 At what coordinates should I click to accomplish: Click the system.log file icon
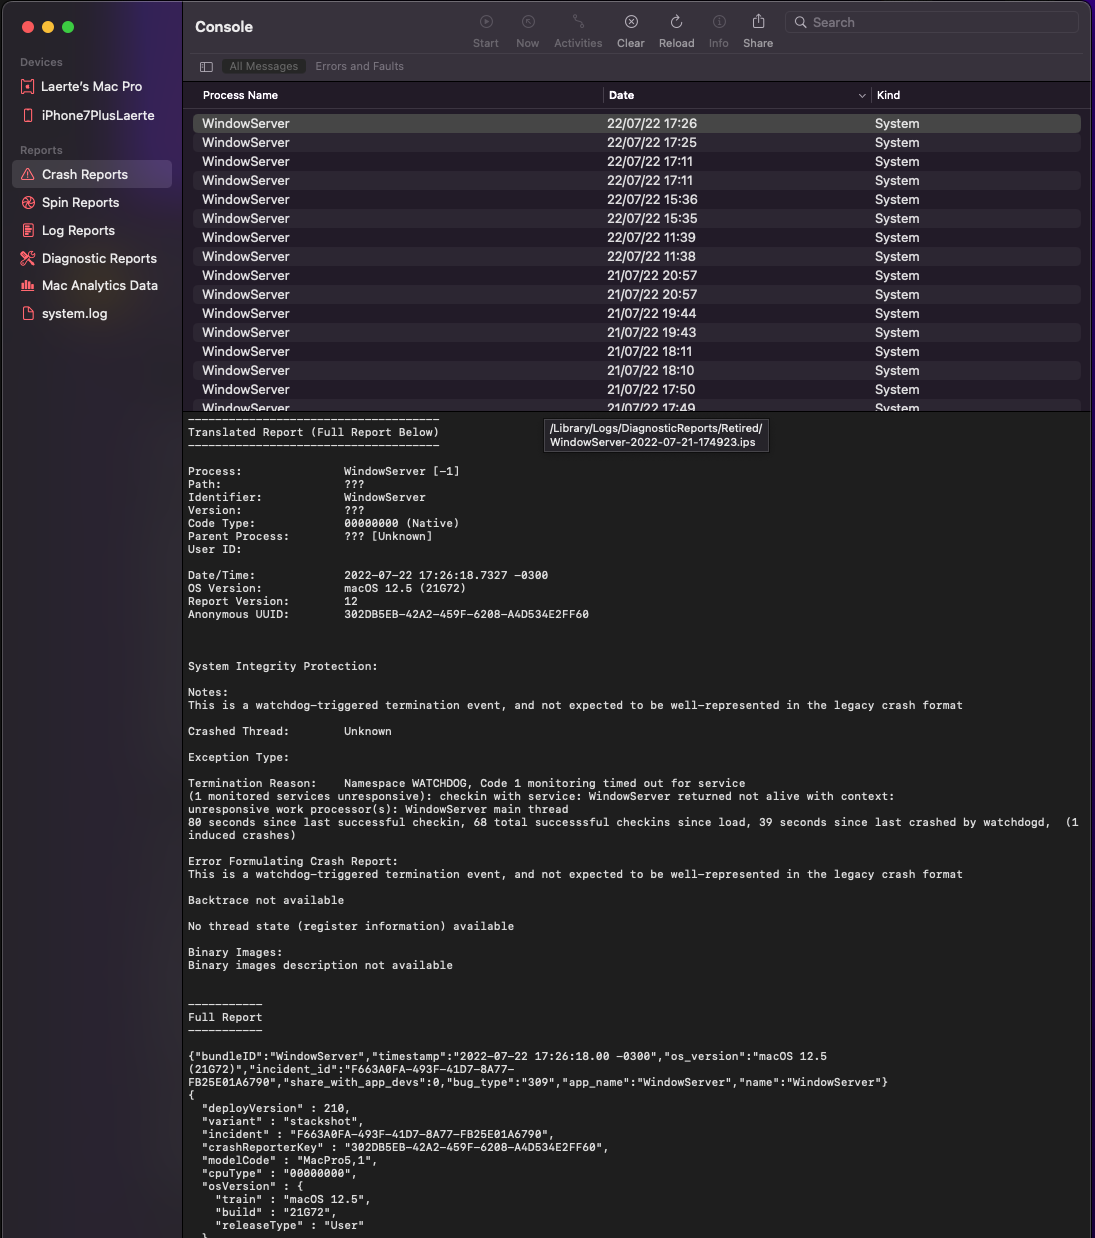pyautogui.click(x=28, y=313)
